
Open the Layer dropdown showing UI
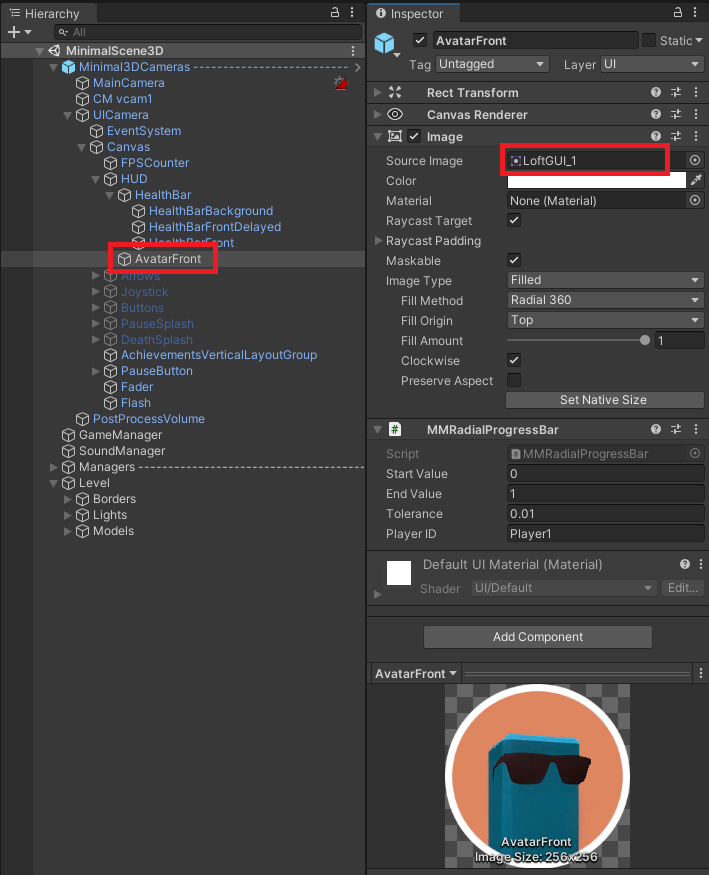652,64
